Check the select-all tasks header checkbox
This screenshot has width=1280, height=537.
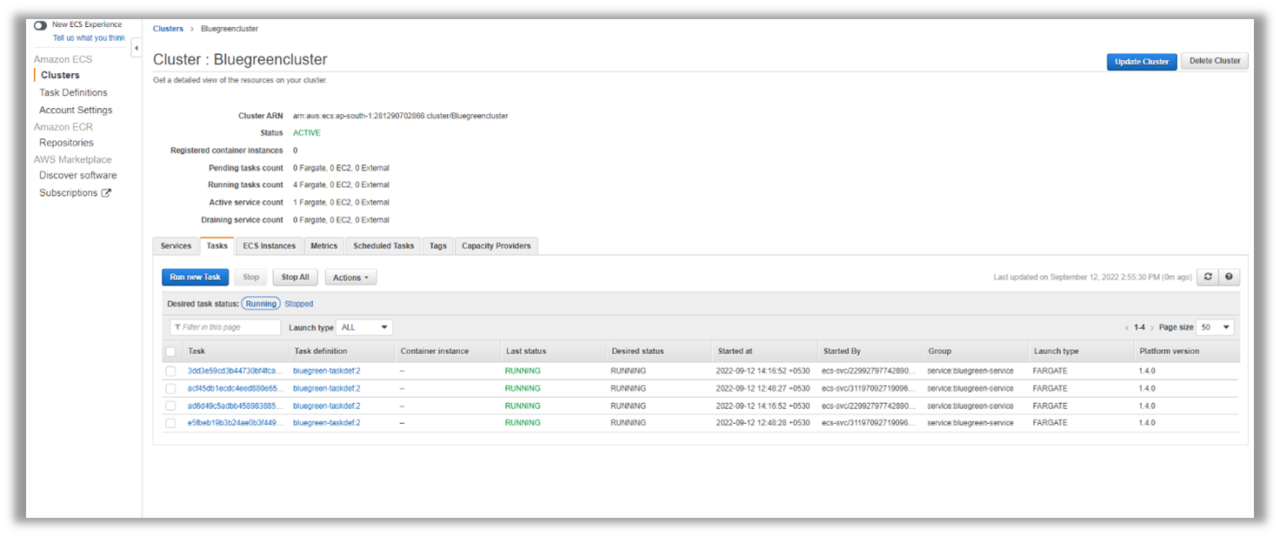click(x=171, y=351)
